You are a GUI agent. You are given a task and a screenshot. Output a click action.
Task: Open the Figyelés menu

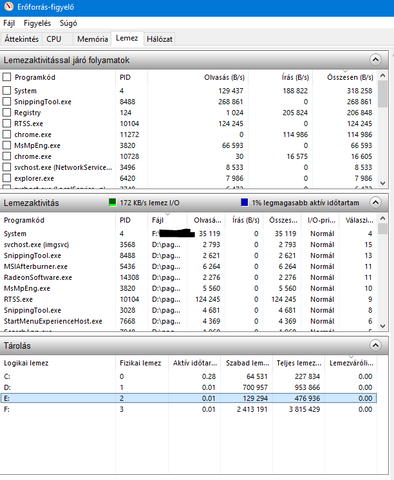coord(37,23)
